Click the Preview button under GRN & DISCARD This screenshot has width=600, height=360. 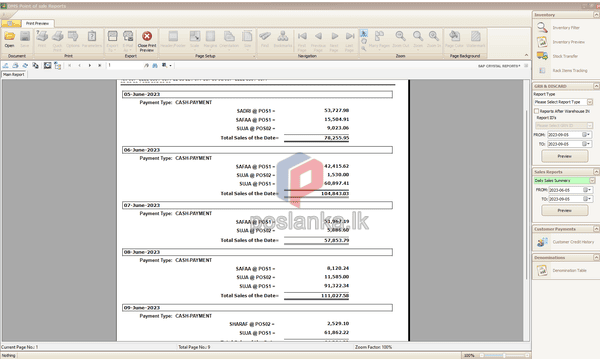[565, 156]
